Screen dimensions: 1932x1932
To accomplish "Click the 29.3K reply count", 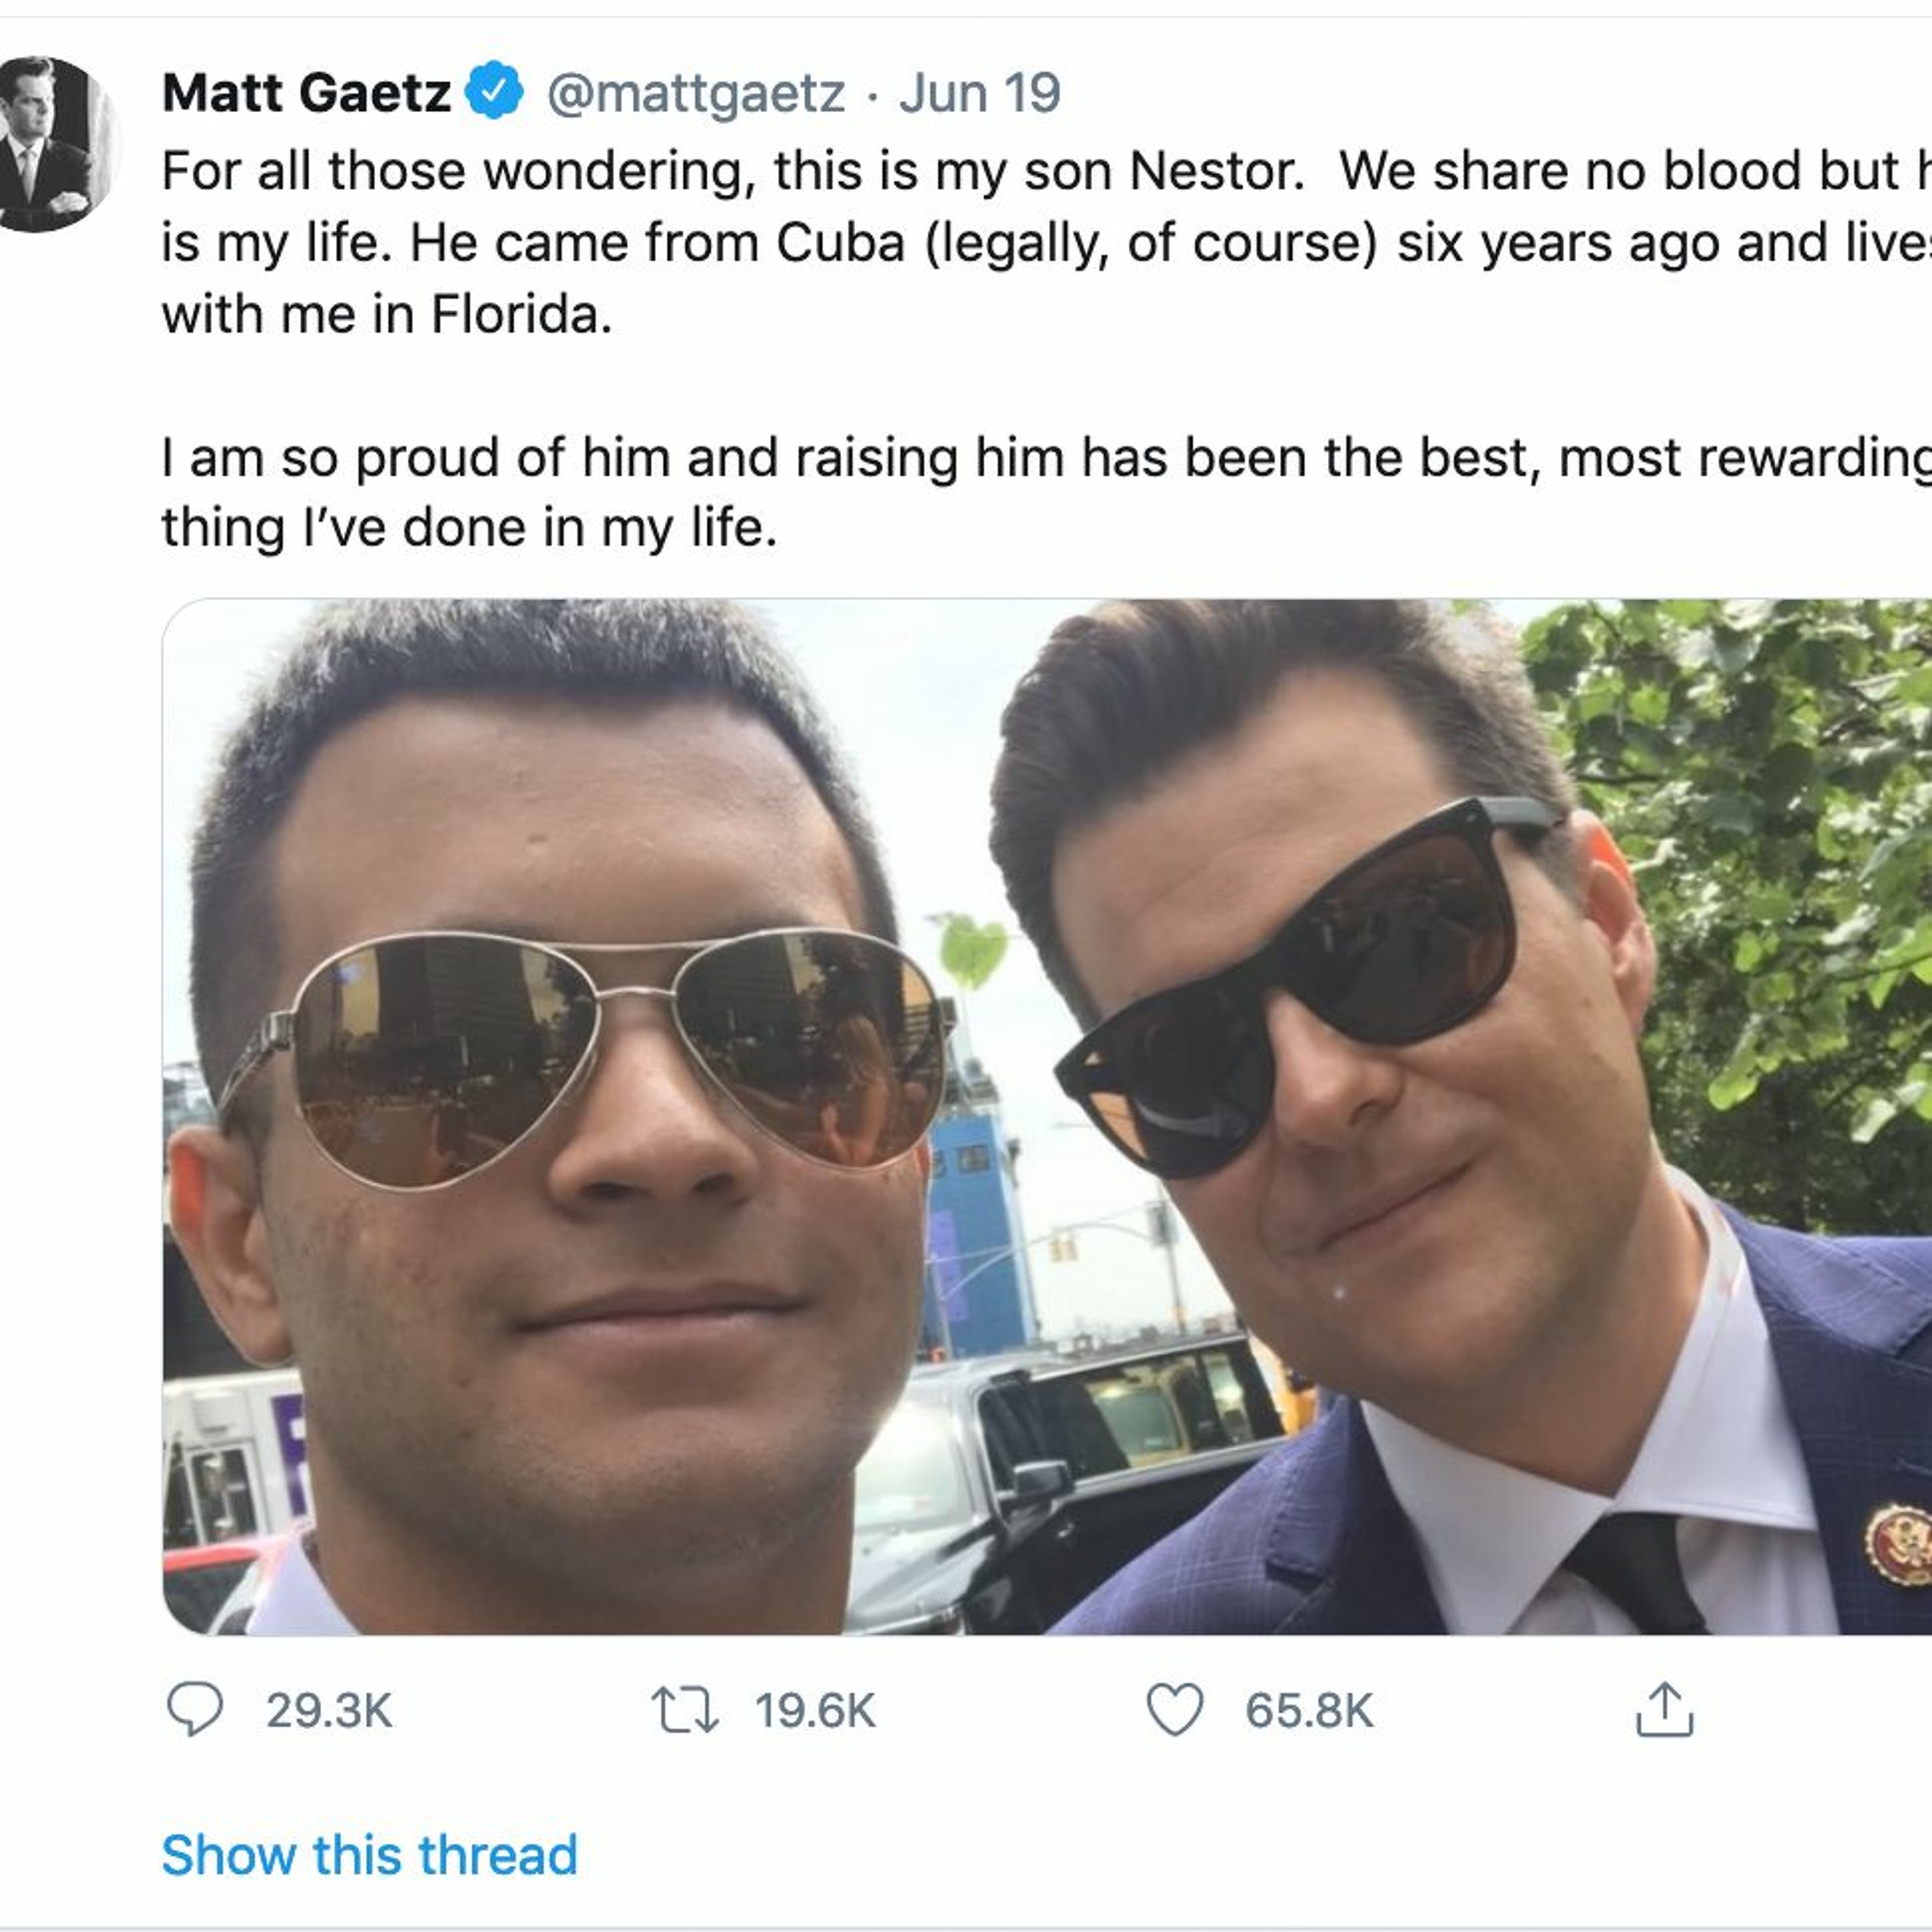I will [328, 1711].
